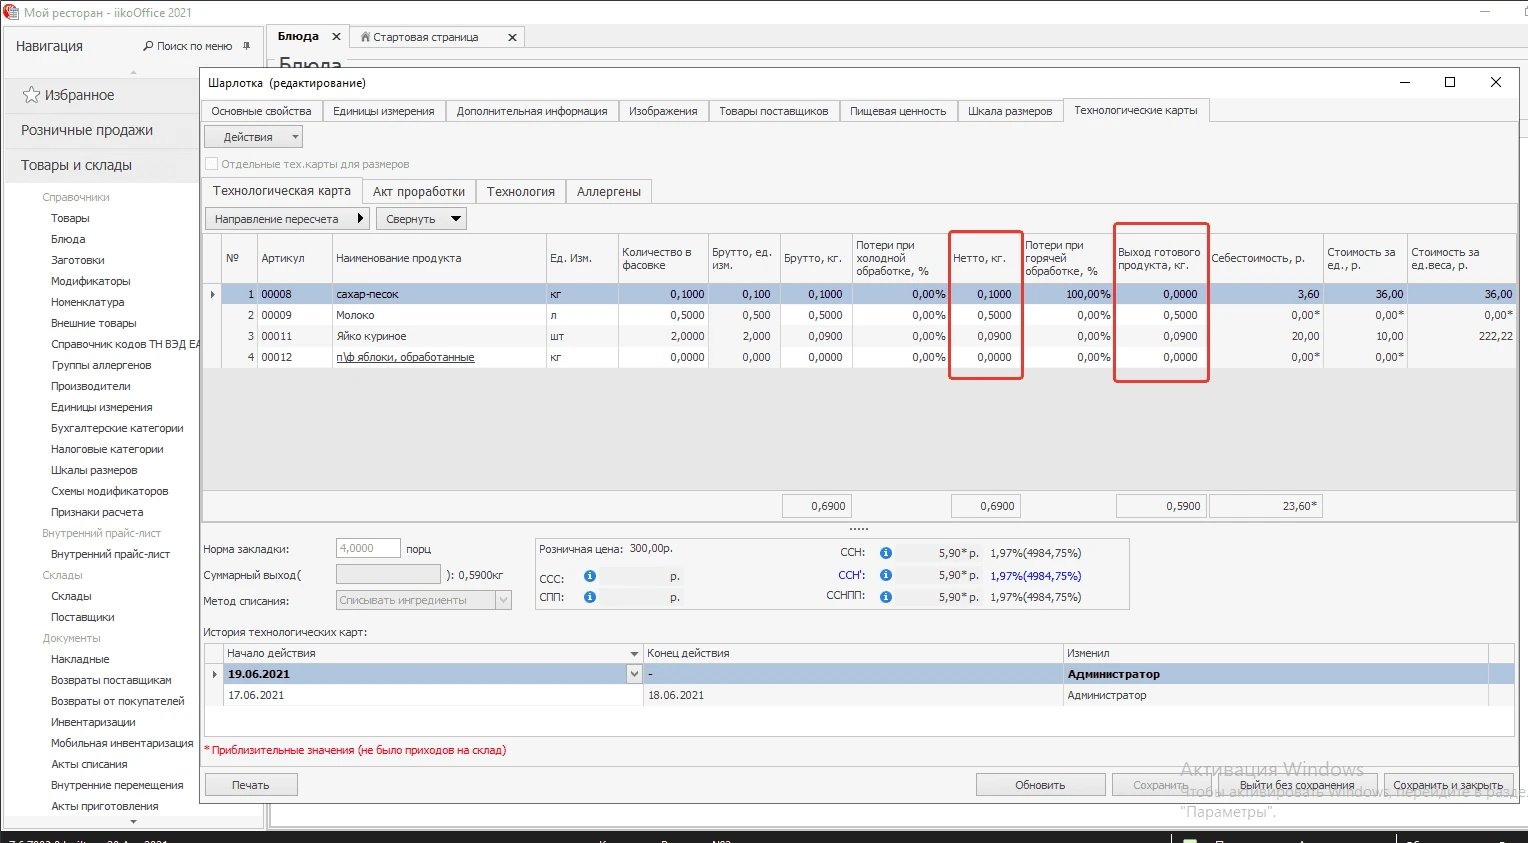Click the Обновить button
Screen dimensions: 1528x843
pos(1040,785)
